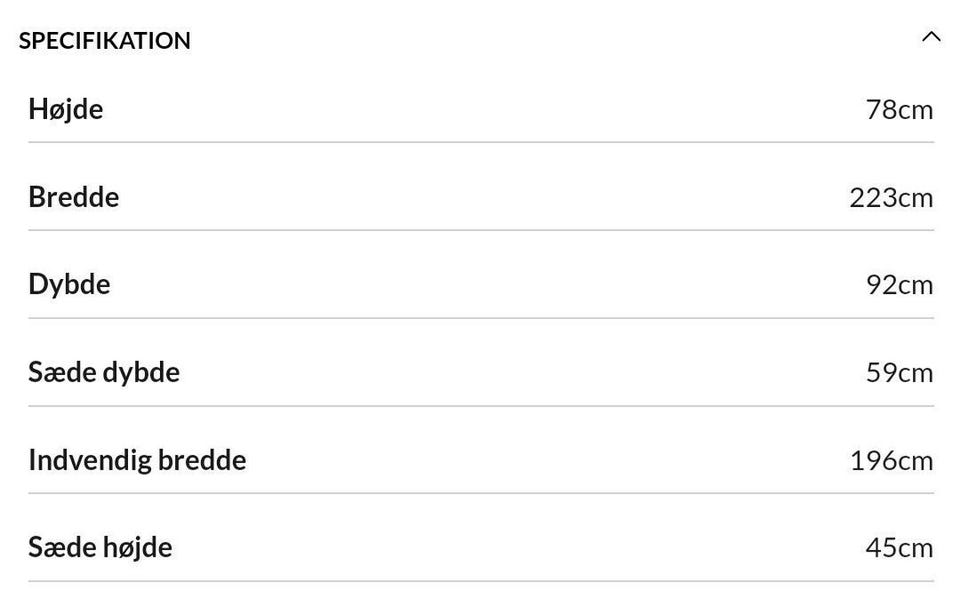The width and height of the screenshot is (960, 591).
Task: Select the Sæde højde label
Action: click(x=100, y=547)
